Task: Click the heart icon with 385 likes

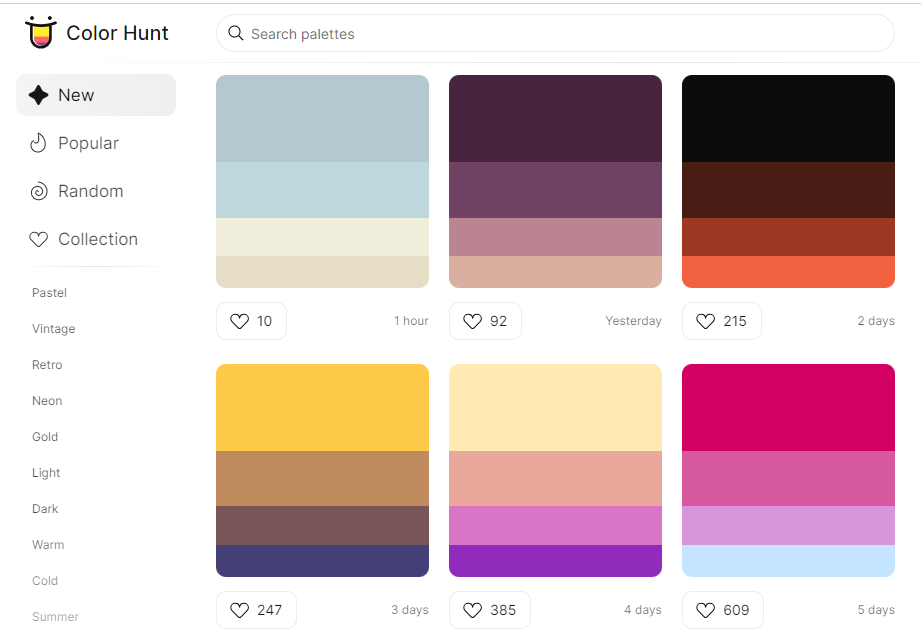Action: (x=472, y=610)
